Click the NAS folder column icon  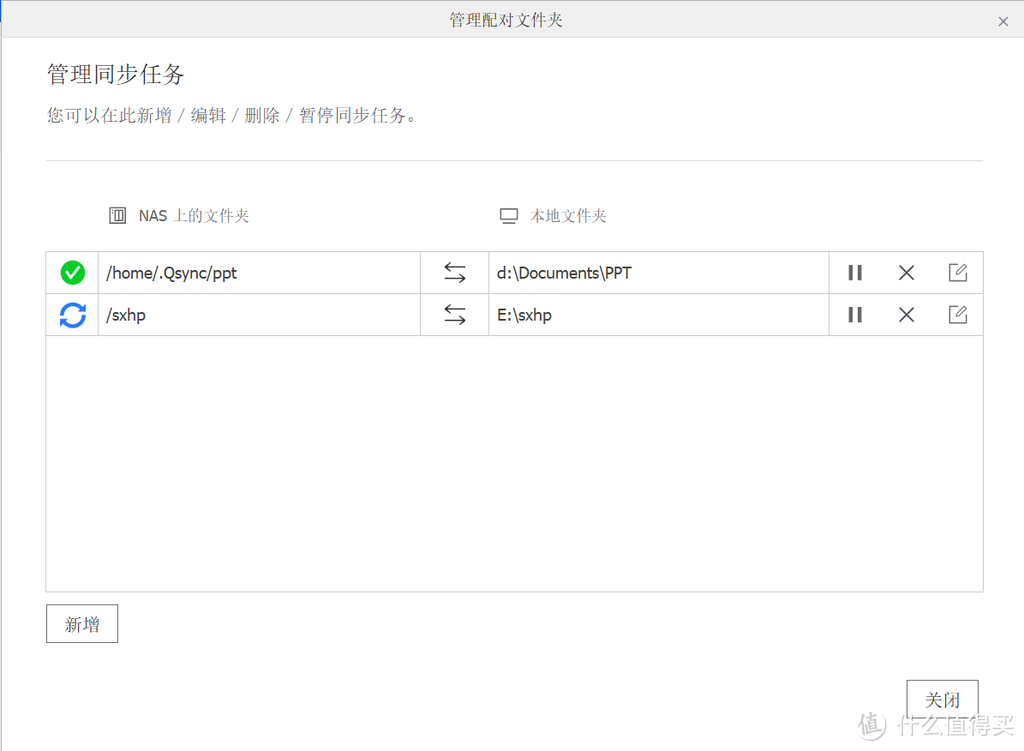click(x=118, y=216)
